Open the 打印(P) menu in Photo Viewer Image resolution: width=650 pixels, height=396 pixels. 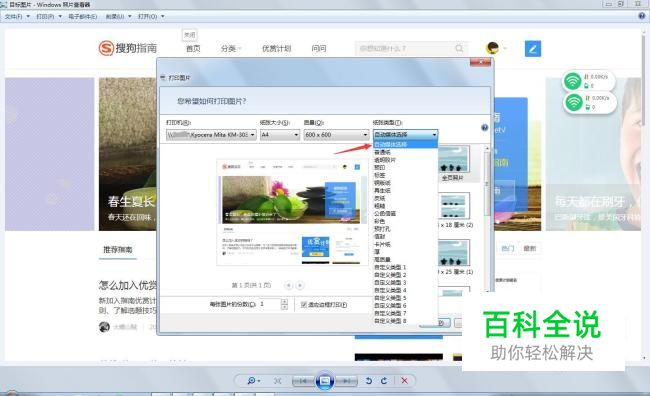pyautogui.click(x=49, y=17)
